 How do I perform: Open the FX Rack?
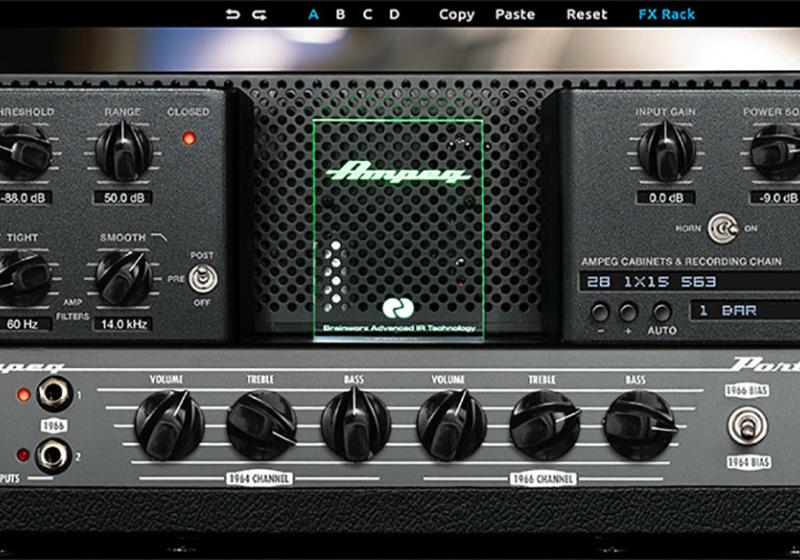[x=666, y=14]
